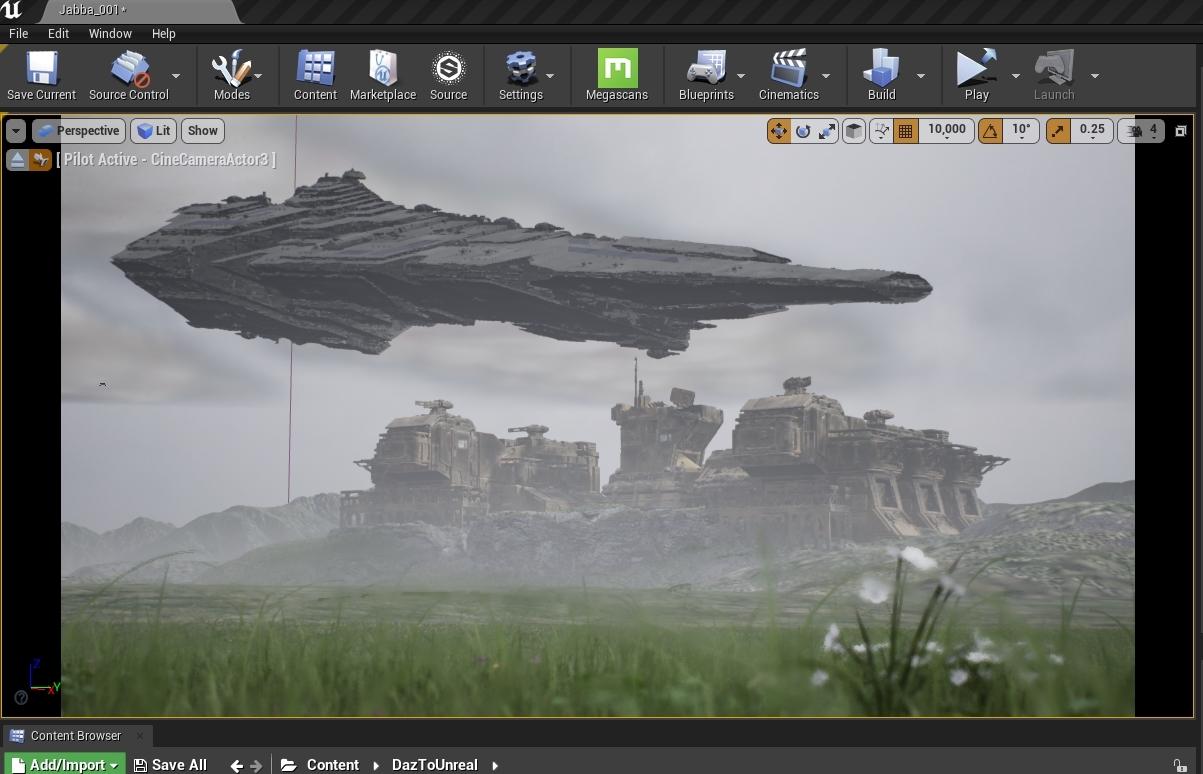Click the content path folder icon
The height and width of the screenshot is (774, 1203).
(288, 765)
